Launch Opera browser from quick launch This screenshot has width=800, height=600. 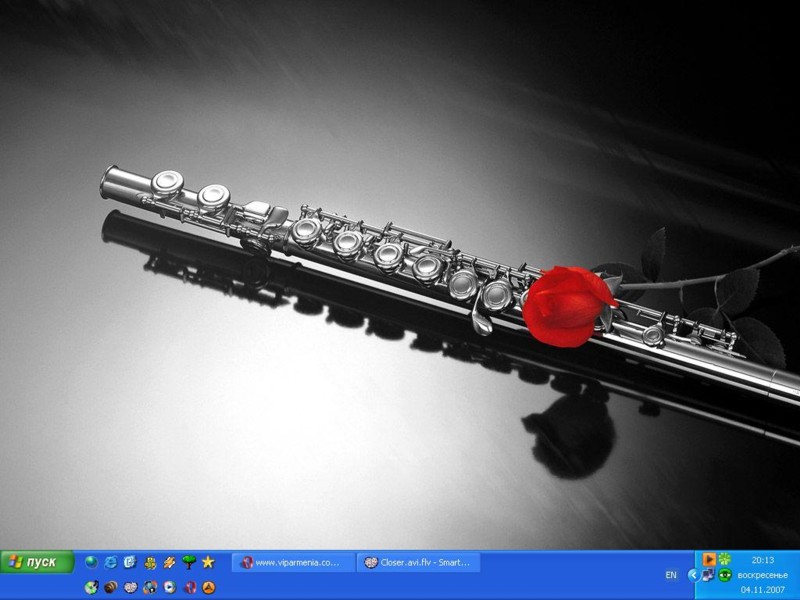tap(189, 587)
